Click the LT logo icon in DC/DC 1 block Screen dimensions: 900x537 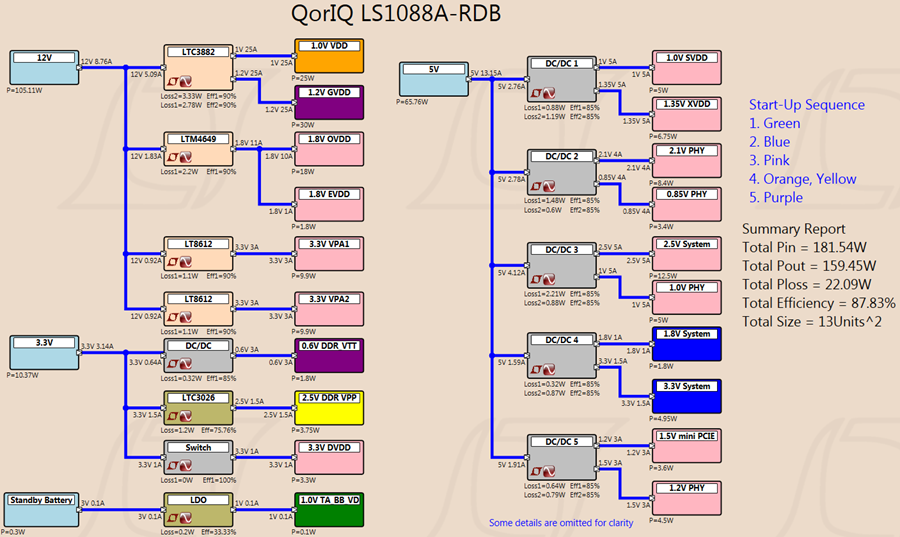point(543,93)
